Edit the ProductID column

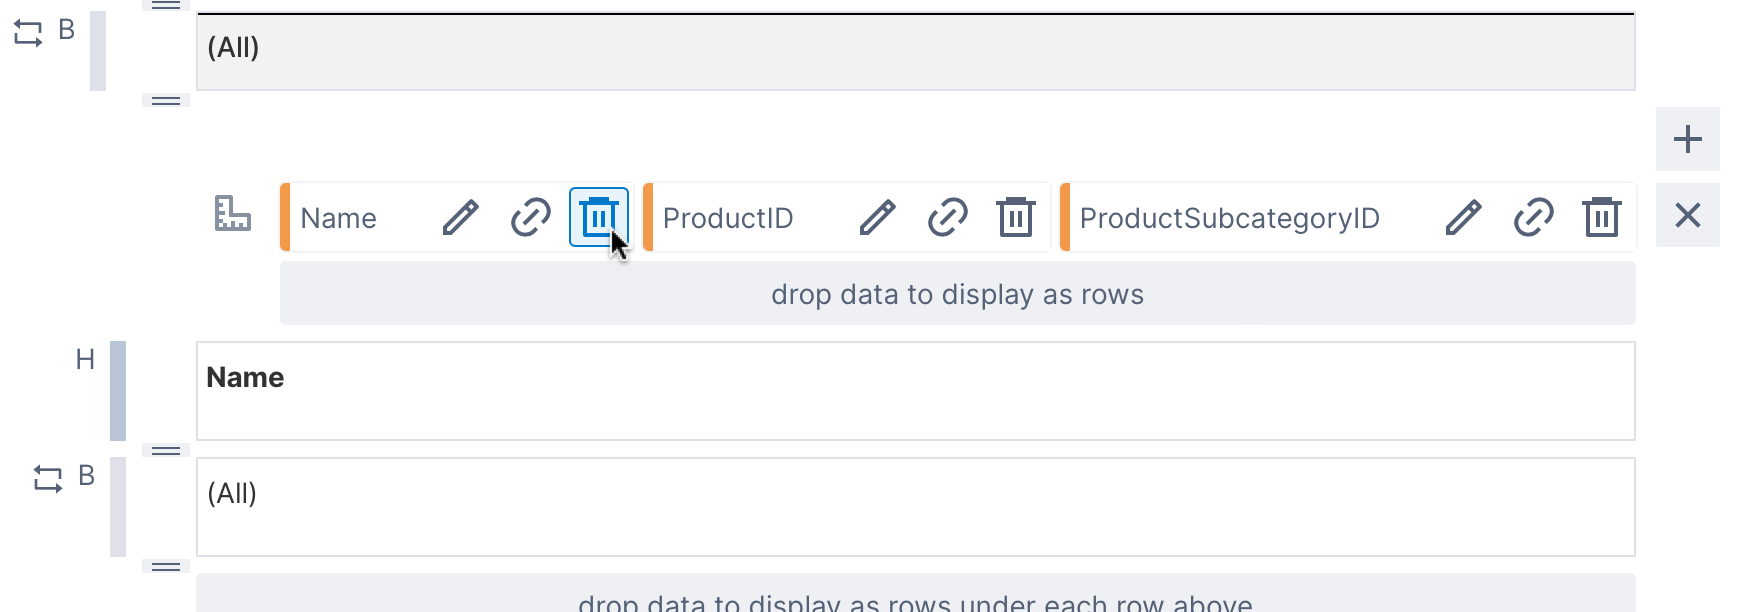click(877, 217)
